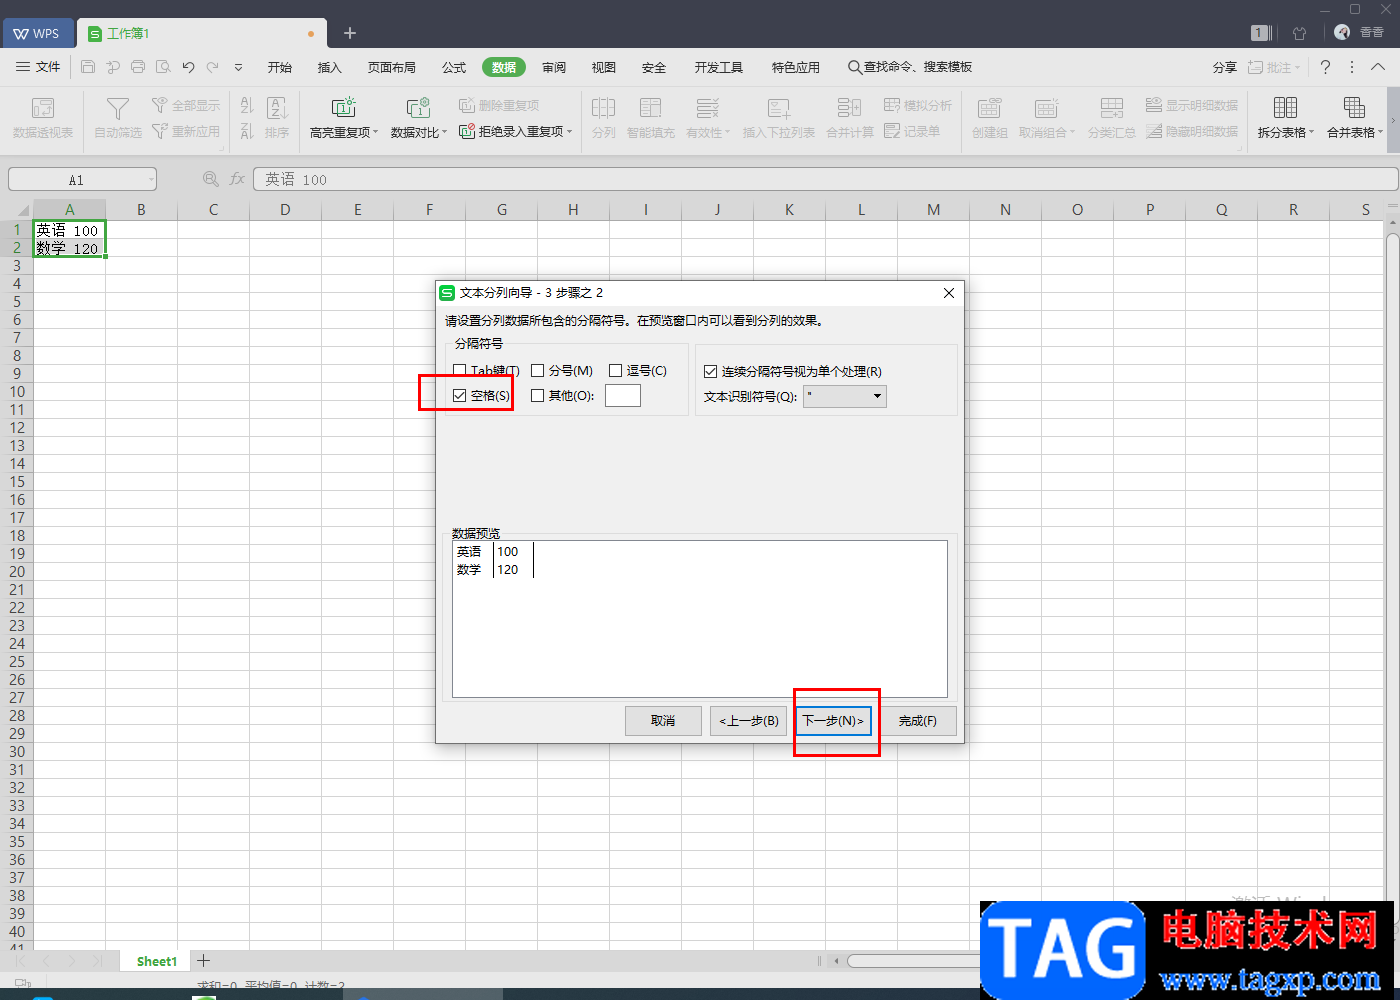This screenshot has height=1000, width=1400.
Task: Click the 排序 sort icon
Action: tap(277, 108)
